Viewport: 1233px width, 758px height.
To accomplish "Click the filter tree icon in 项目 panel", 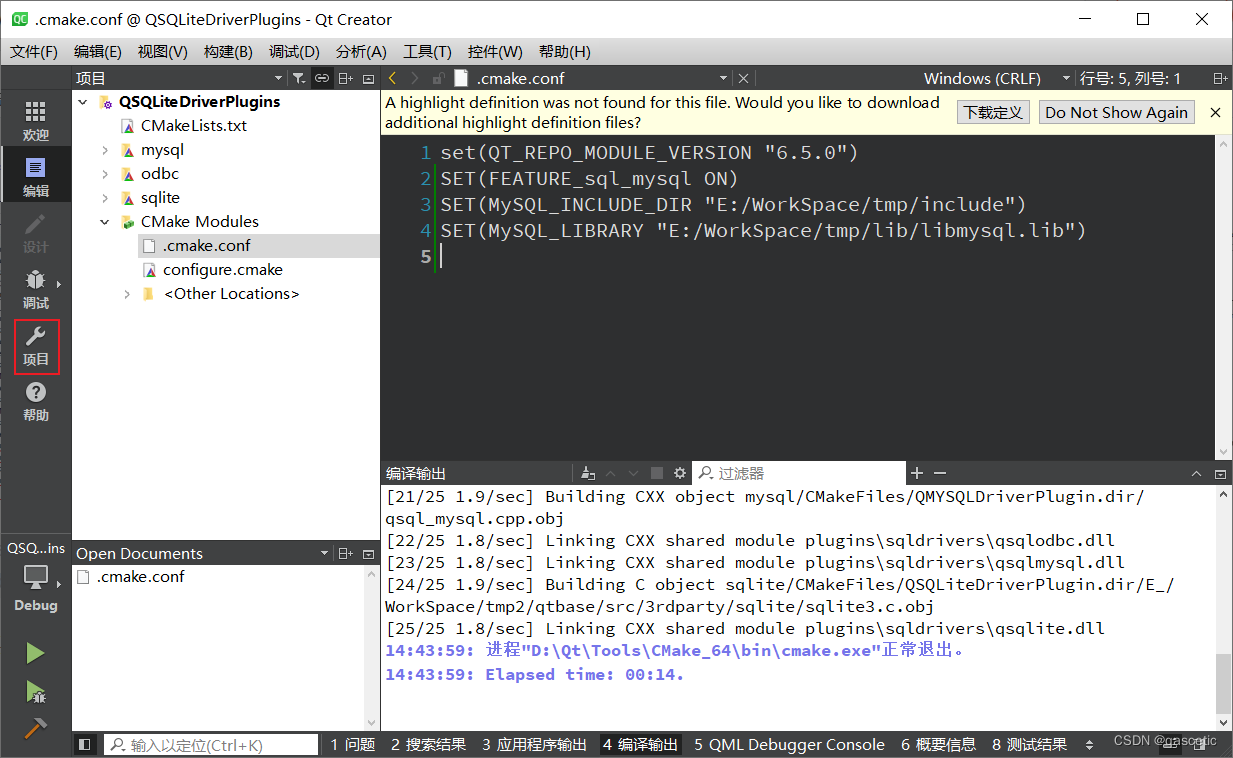I will (x=298, y=78).
